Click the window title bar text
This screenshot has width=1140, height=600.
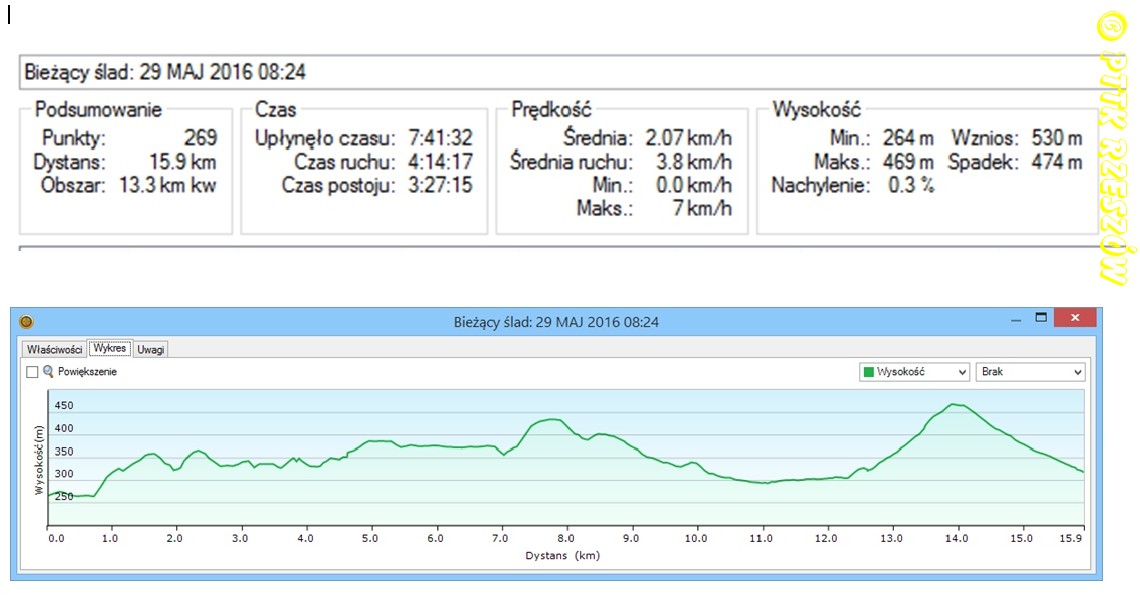coord(555,321)
